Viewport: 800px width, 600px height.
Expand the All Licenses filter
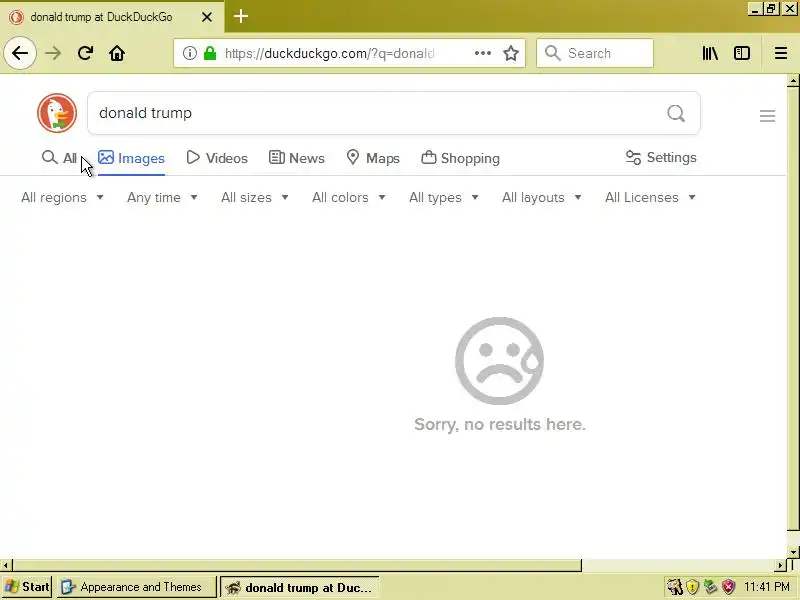(x=651, y=197)
